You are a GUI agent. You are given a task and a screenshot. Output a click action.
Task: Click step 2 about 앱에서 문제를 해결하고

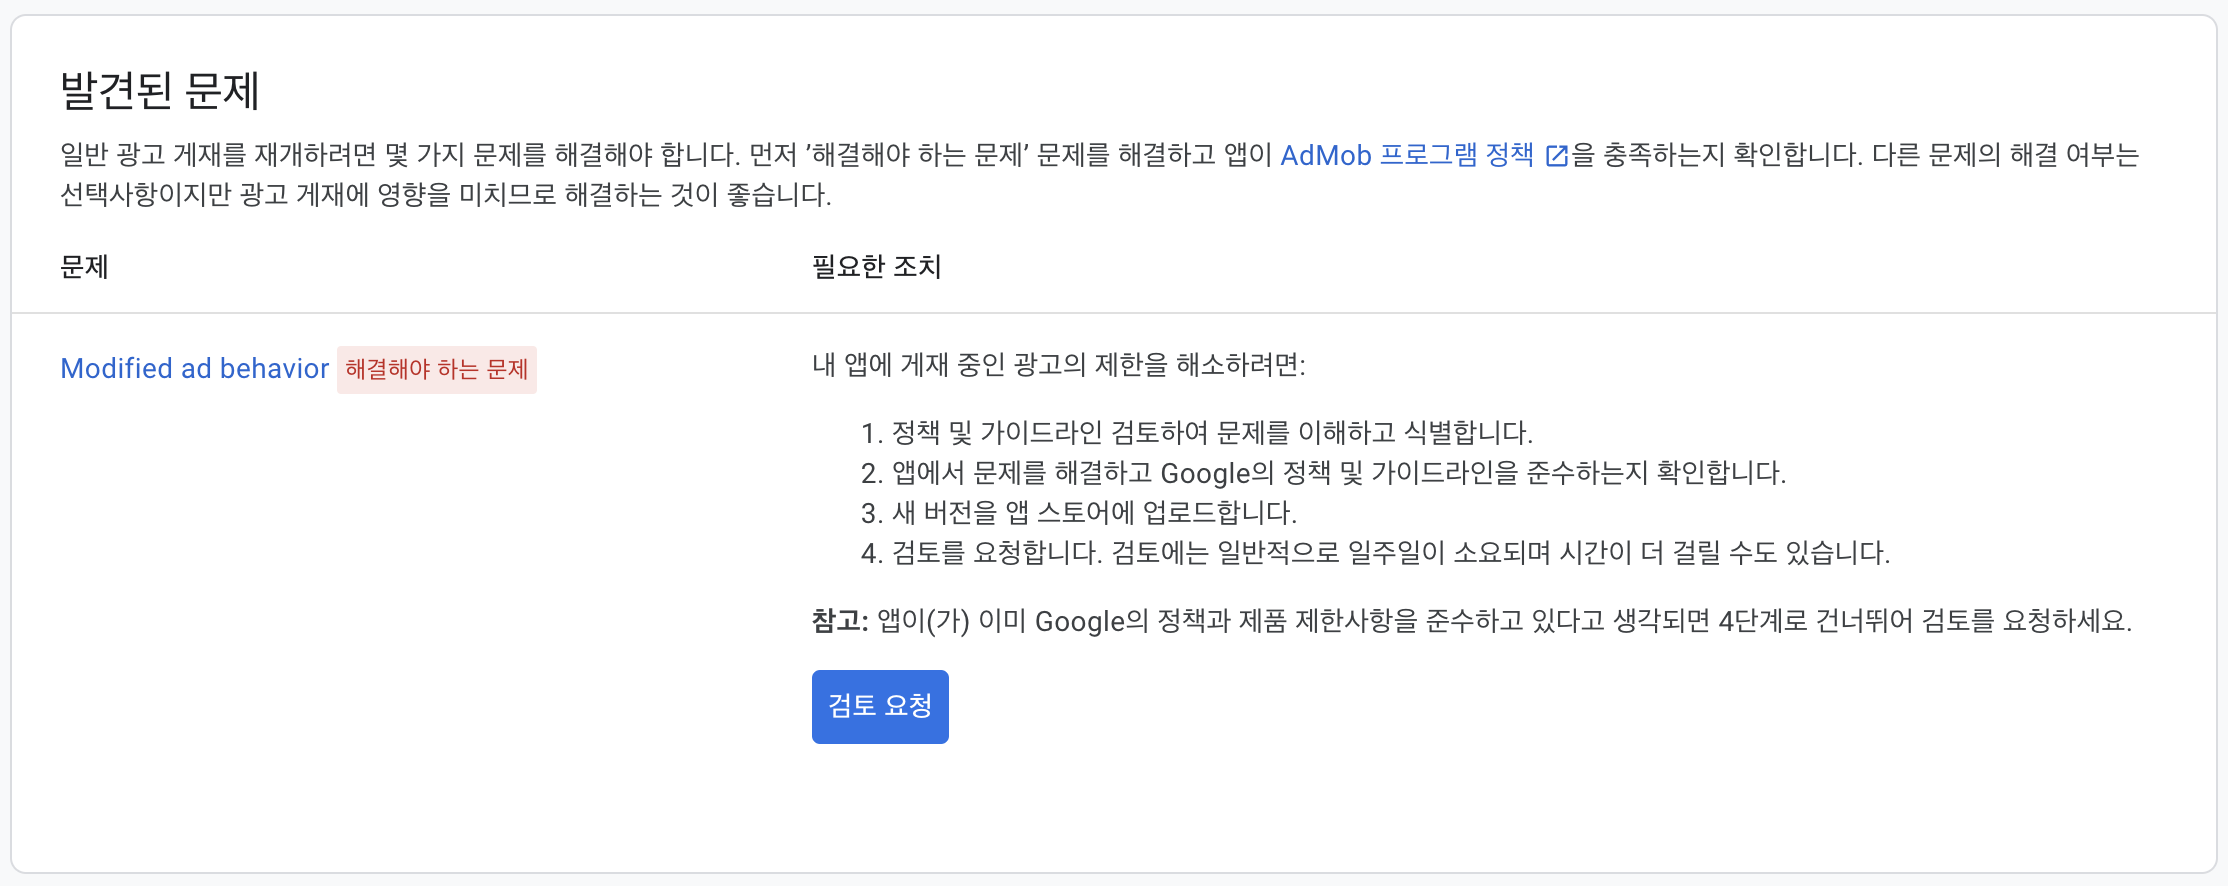1338,473
